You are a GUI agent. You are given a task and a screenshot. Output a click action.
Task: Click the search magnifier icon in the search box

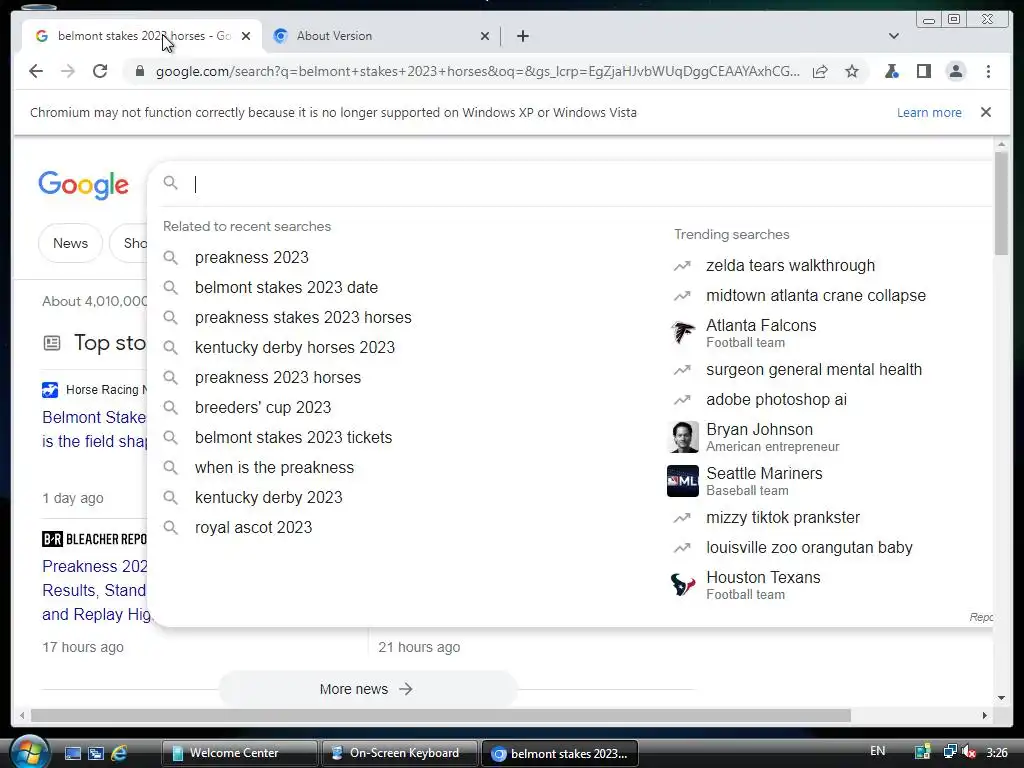(x=170, y=183)
